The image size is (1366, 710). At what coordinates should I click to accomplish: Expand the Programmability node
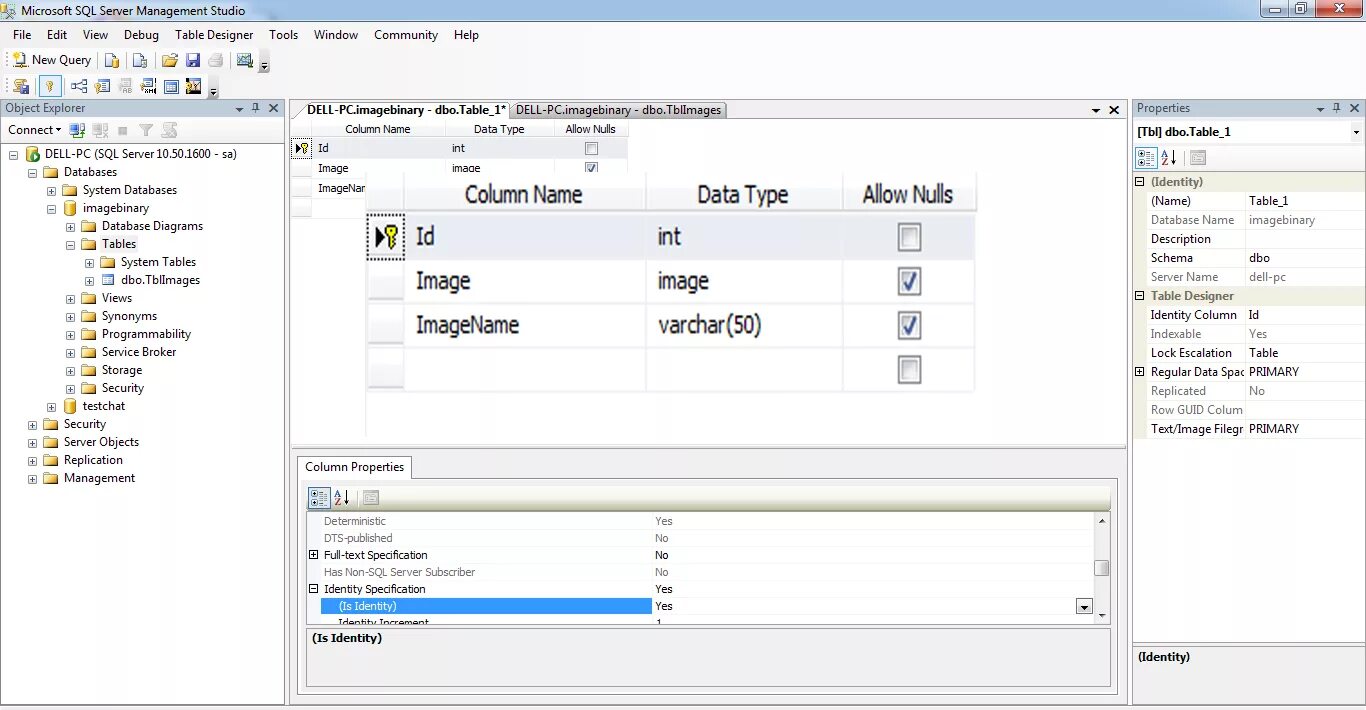tap(70, 334)
